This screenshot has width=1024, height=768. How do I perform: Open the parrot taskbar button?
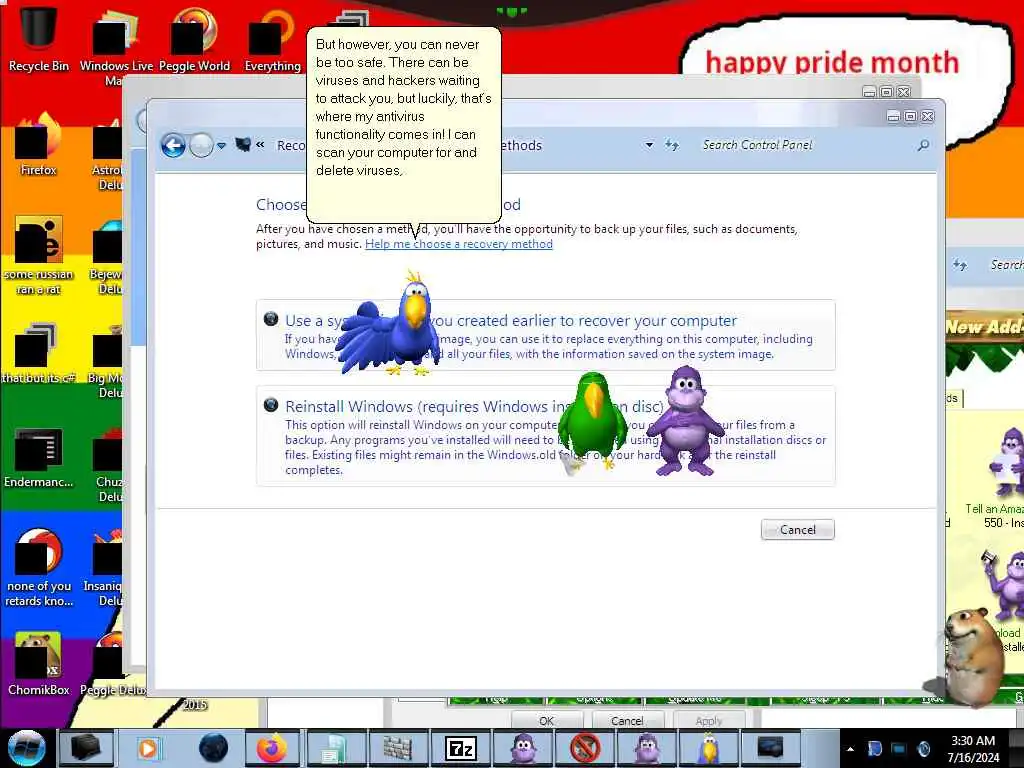709,748
